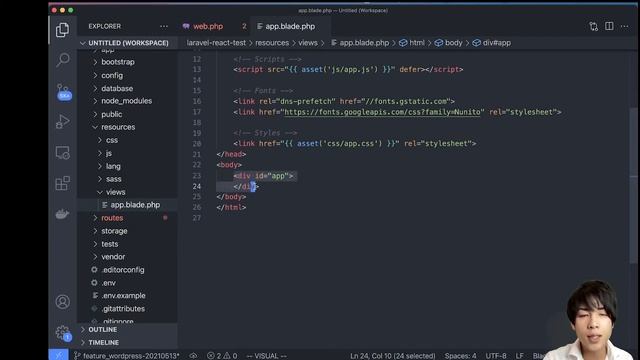This screenshot has width=640, height=360.
Task: Click the feature_wordpress-20210513 branch indicator
Action: coord(127,356)
